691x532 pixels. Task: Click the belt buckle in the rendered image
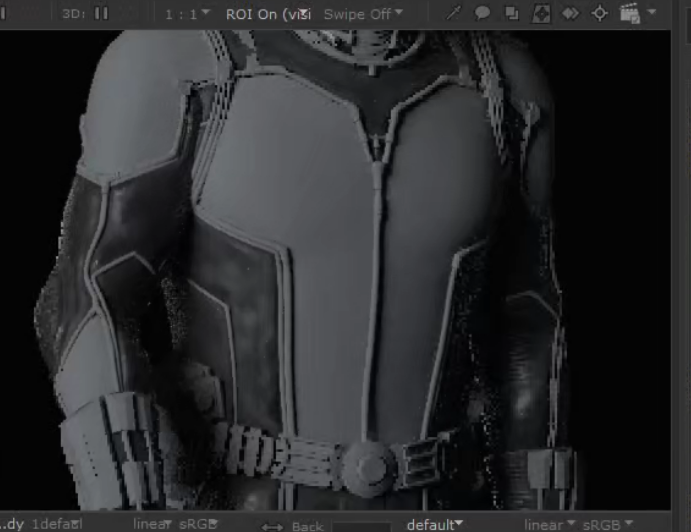coord(367,466)
